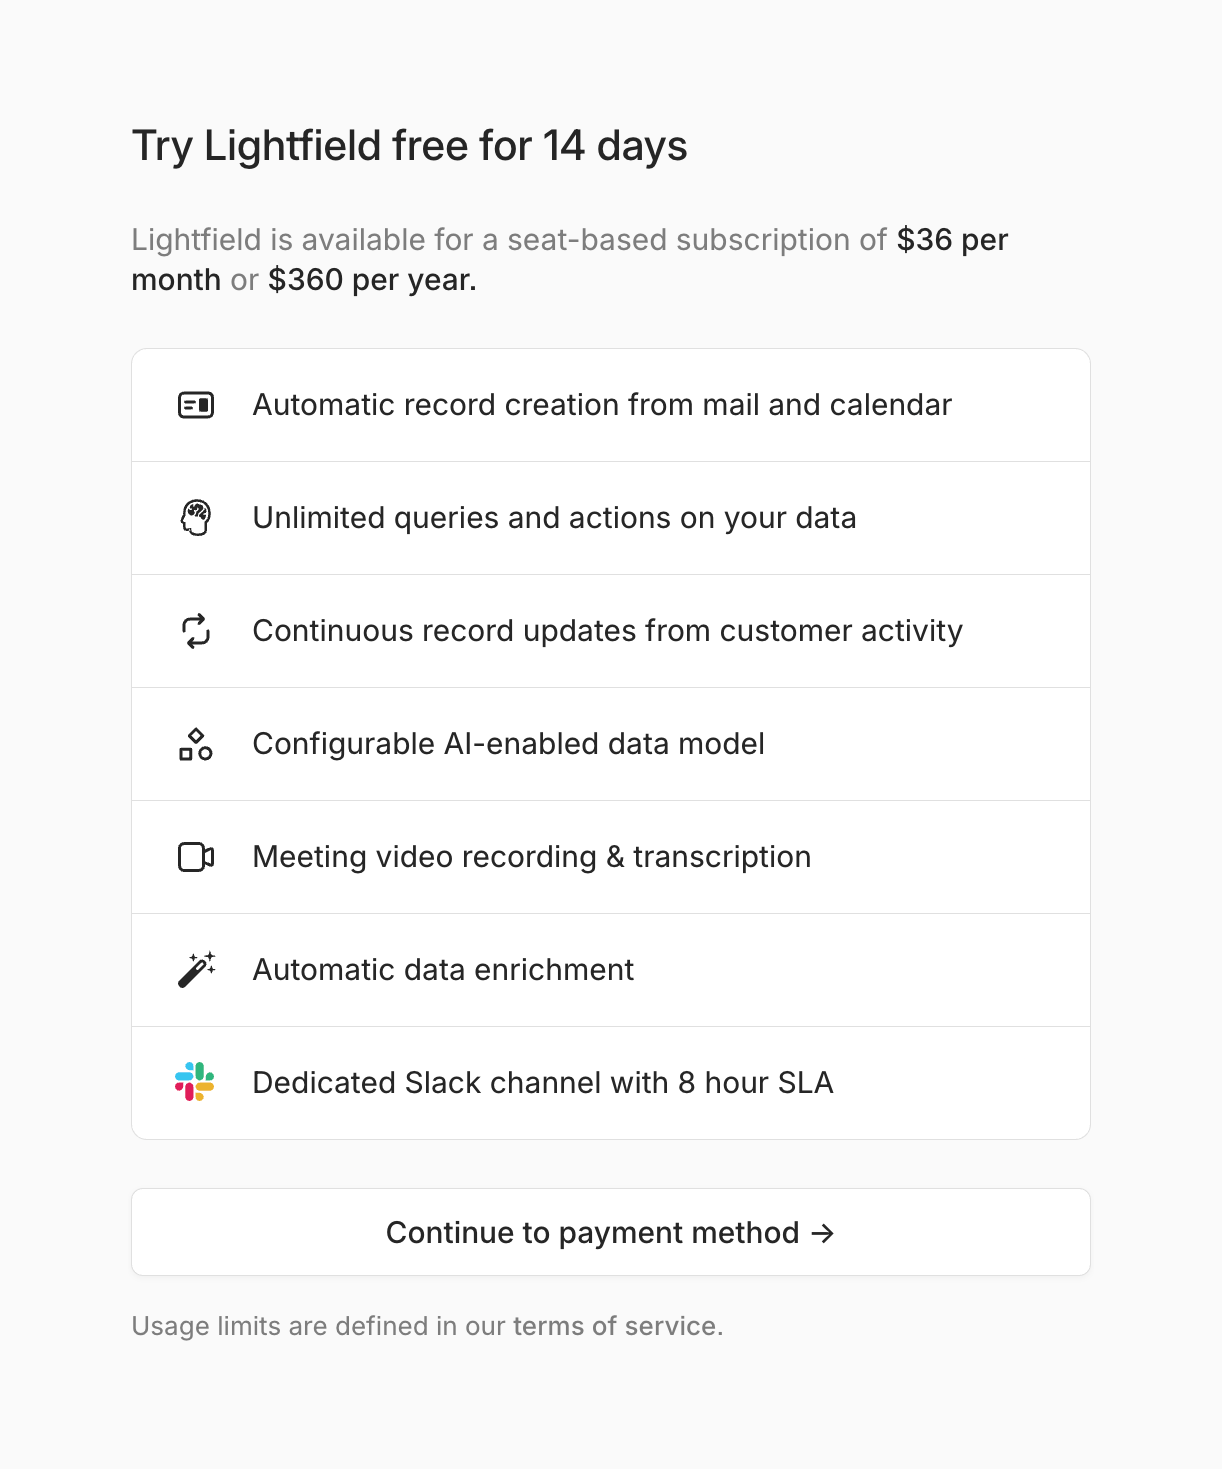The height and width of the screenshot is (1469, 1222).
Task: Click the magic wand enrichment icon
Action: point(196,970)
